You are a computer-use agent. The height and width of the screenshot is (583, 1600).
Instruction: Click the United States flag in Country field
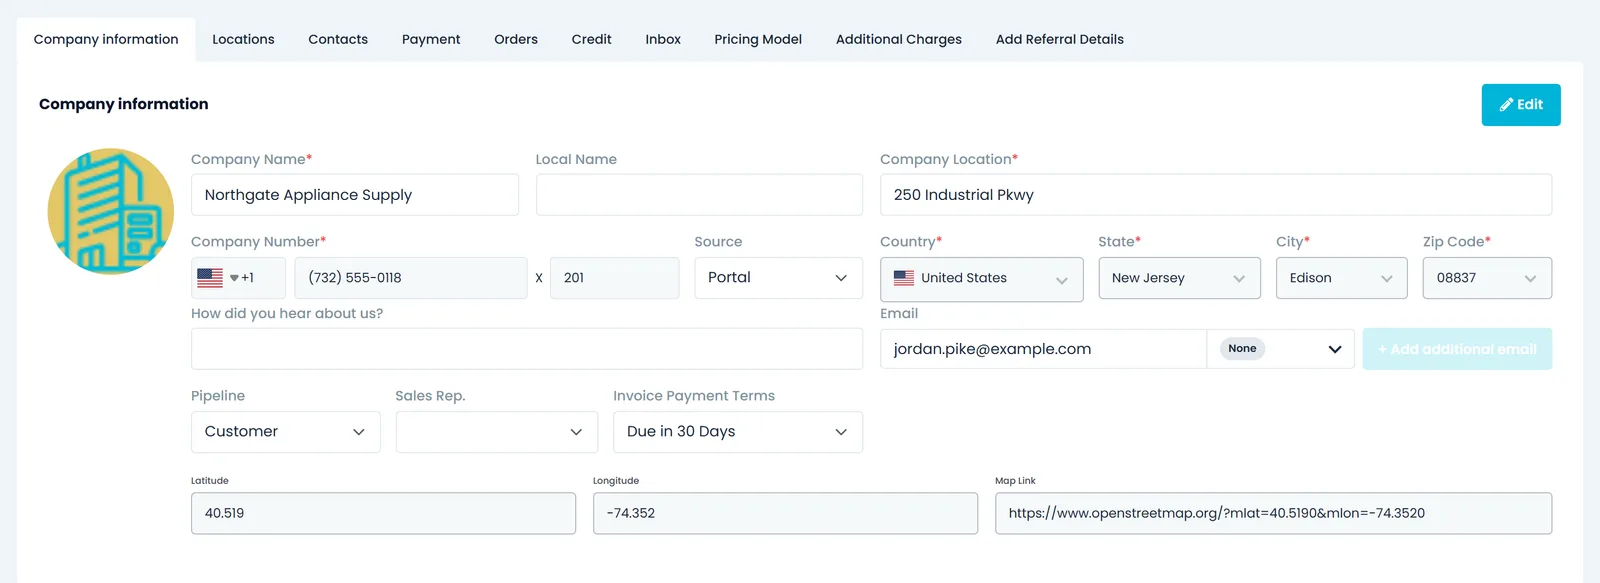pos(904,278)
